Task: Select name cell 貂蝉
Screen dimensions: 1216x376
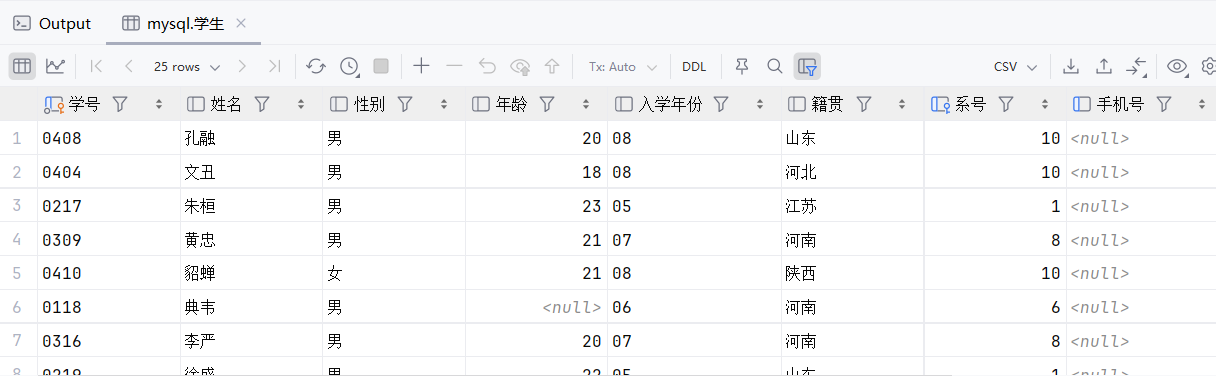Action: point(252,273)
